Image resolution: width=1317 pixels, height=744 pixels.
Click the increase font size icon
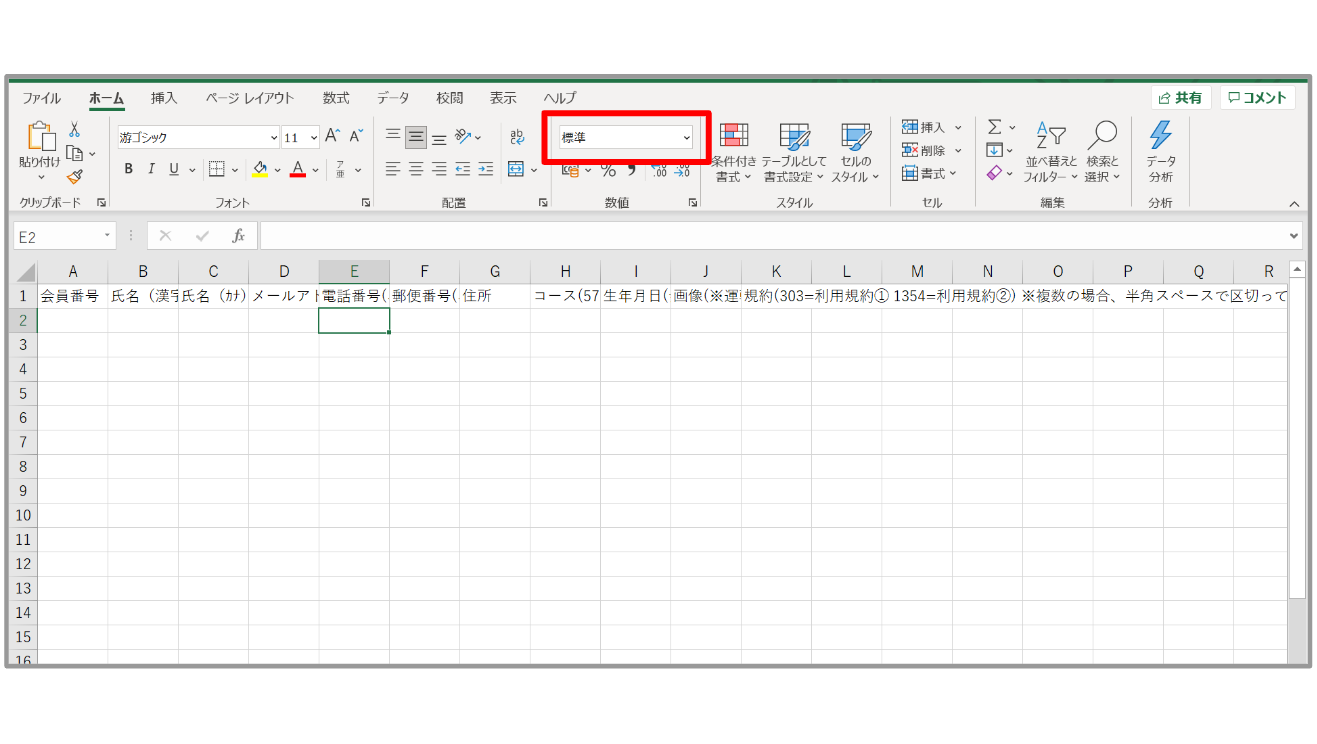[333, 137]
